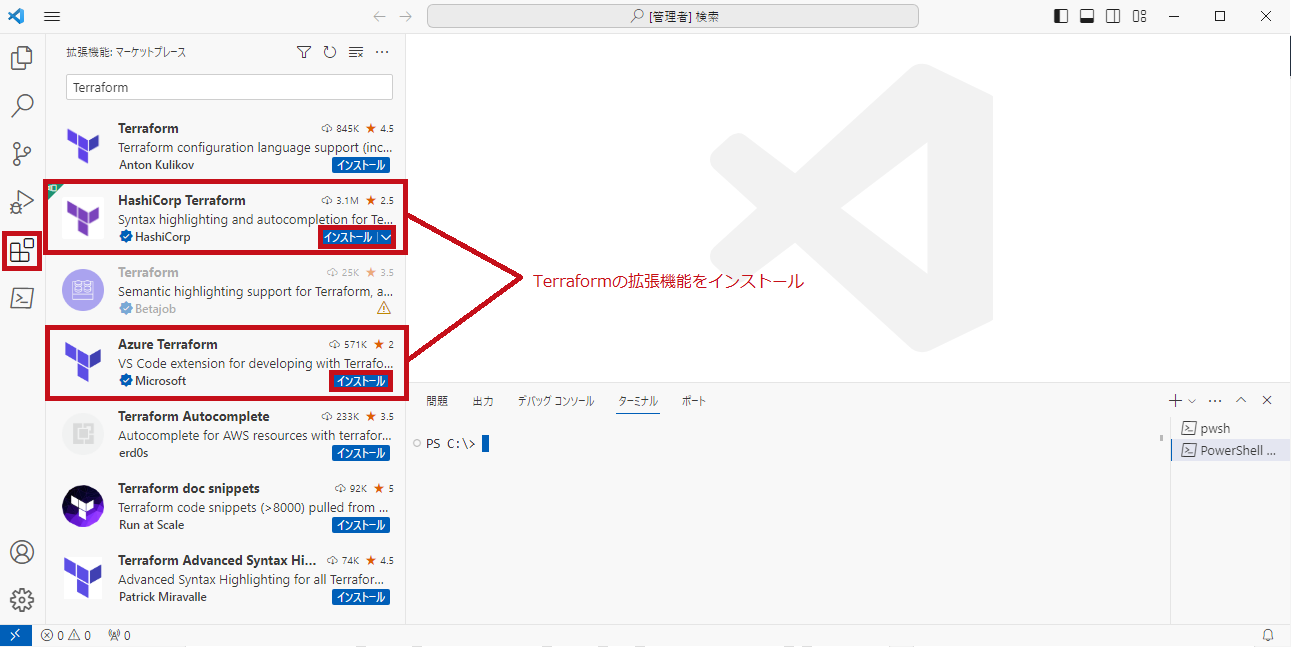
Task: Refresh the extensions list
Action: click(330, 52)
